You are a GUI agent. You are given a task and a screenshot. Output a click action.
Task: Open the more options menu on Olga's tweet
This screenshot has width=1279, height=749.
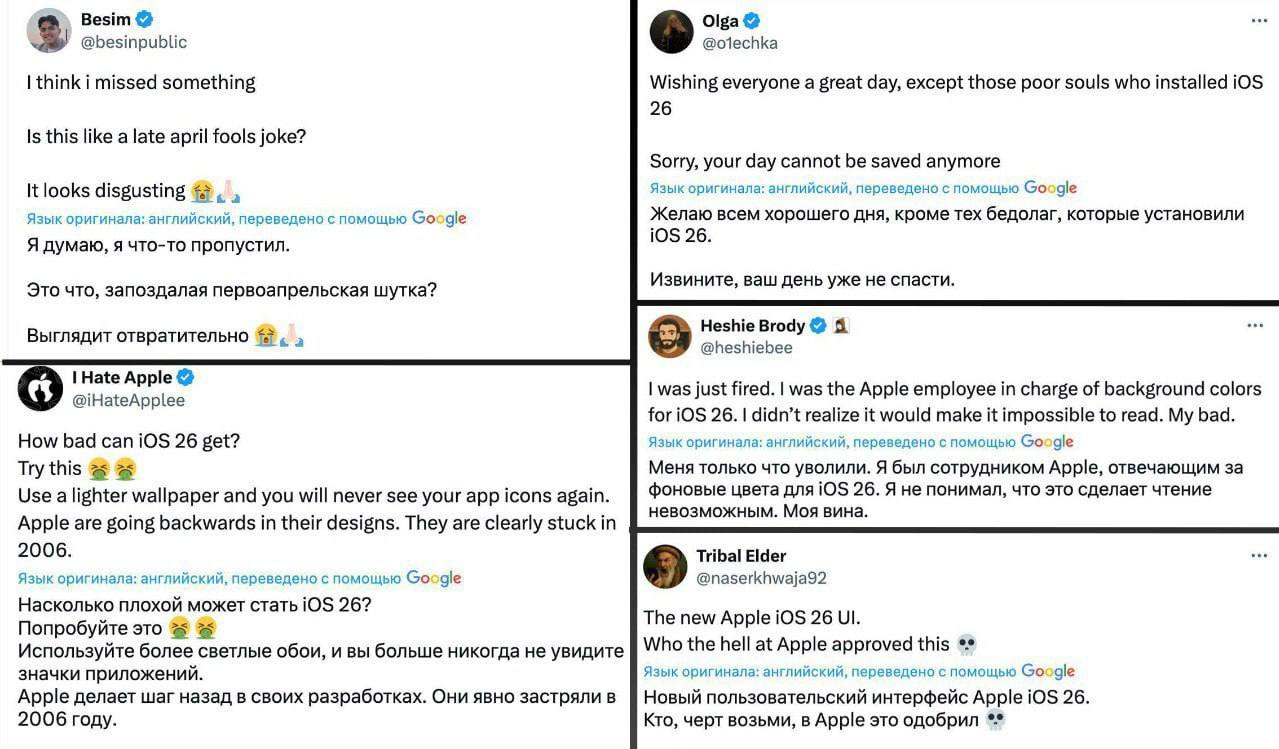pyautogui.click(x=1259, y=21)
